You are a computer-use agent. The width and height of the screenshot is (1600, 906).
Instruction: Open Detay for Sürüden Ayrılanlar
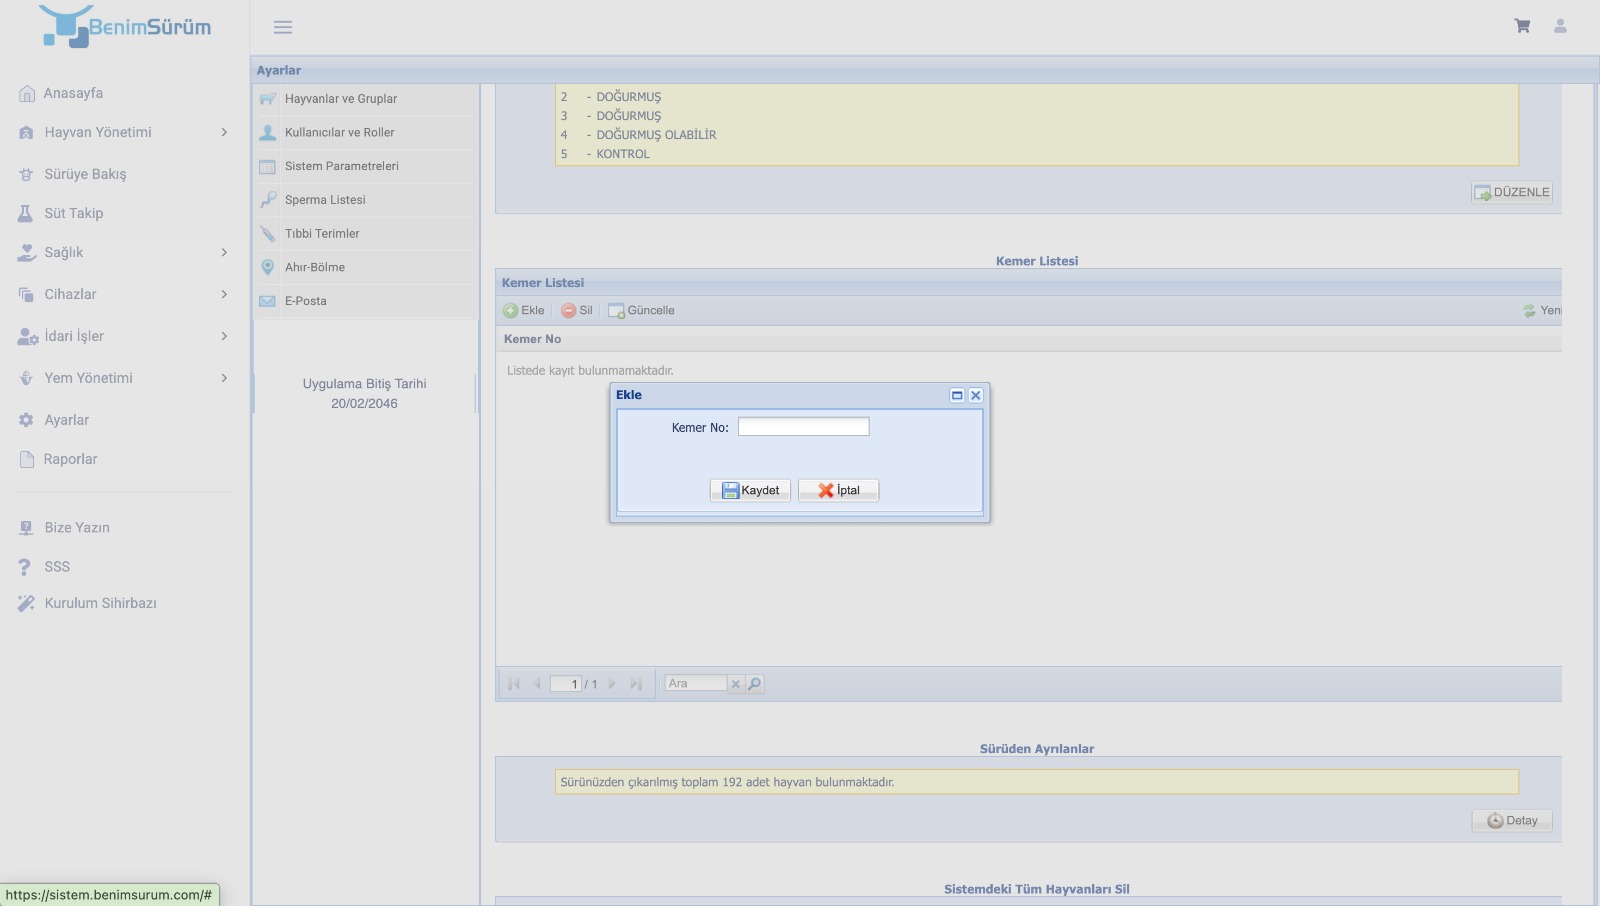1512,821
